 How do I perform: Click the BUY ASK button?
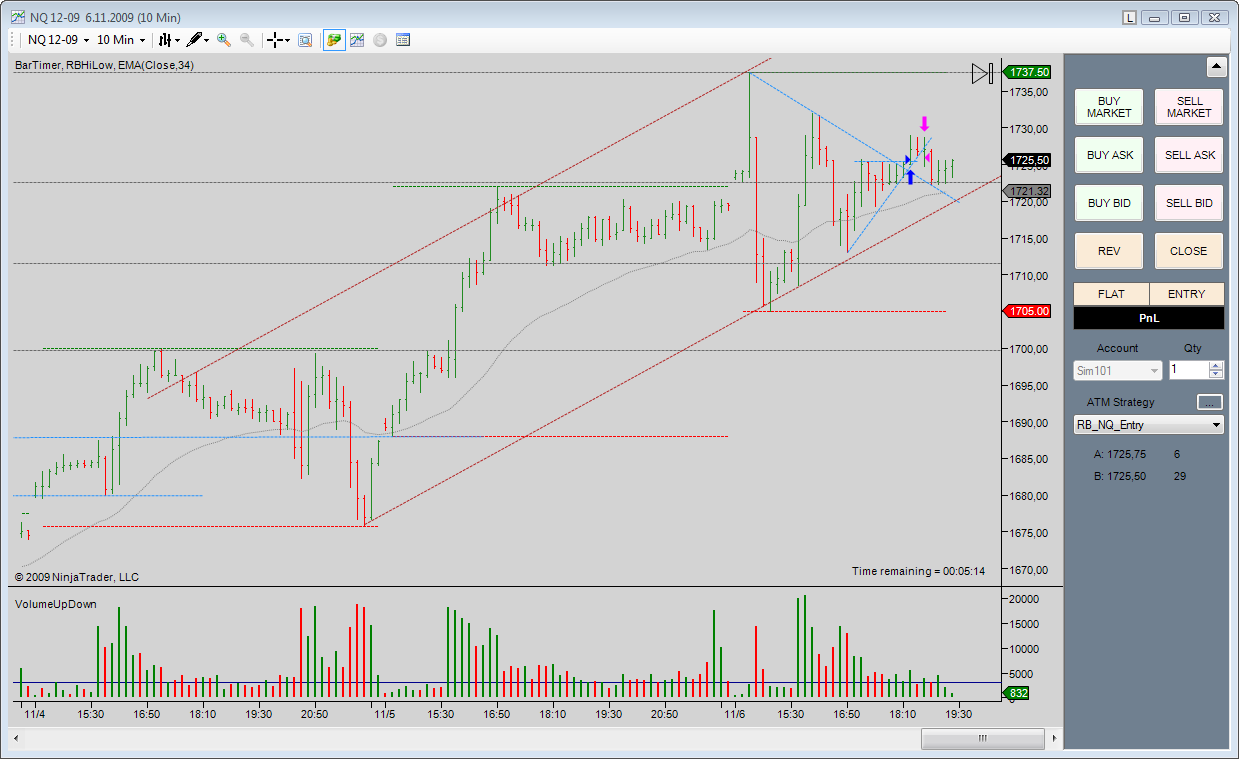point(1109,155)
